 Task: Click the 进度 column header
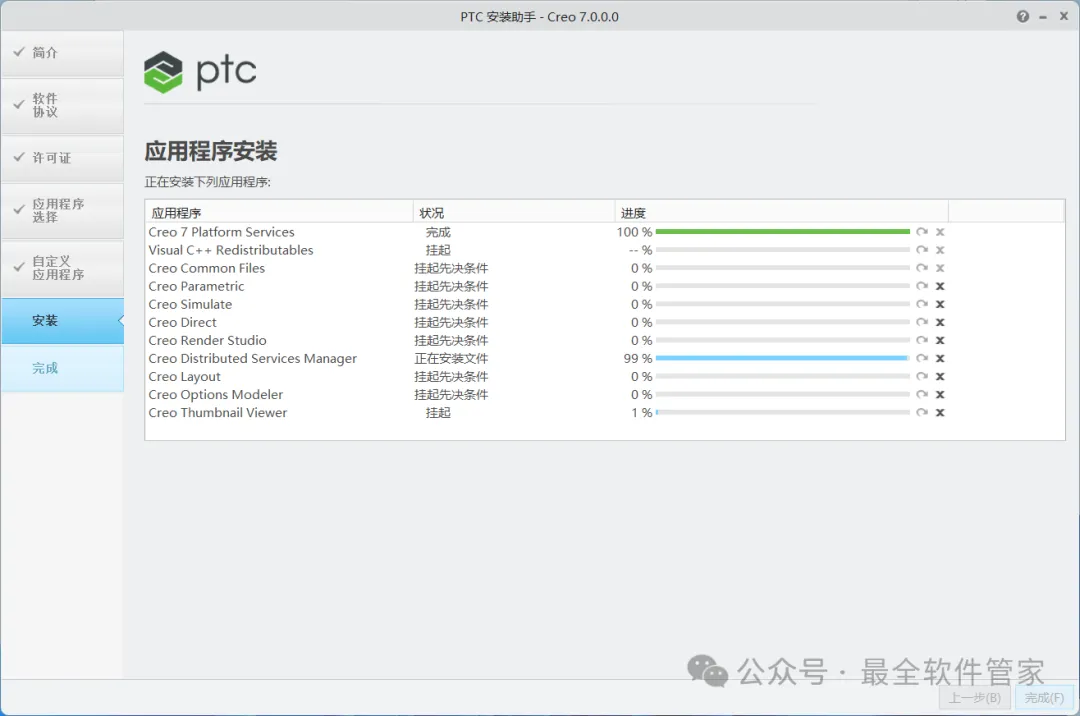(x=782, y=213)
